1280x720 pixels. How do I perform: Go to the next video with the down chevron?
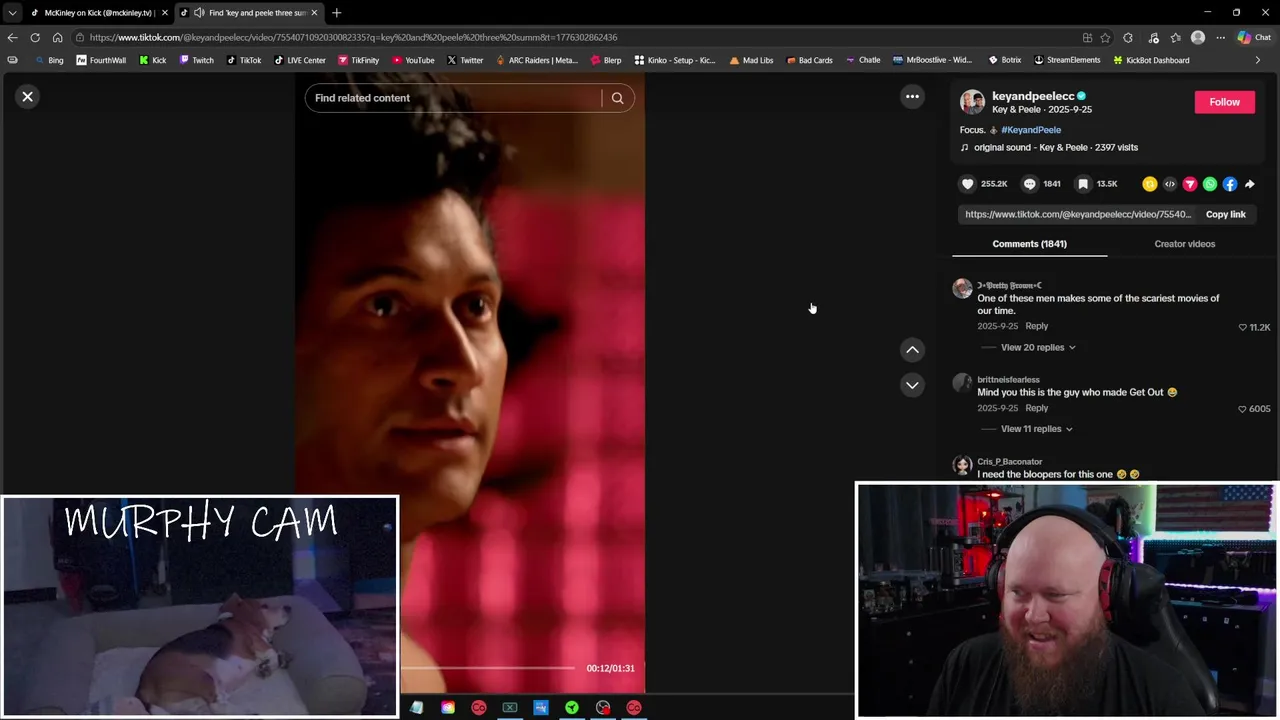912,385
